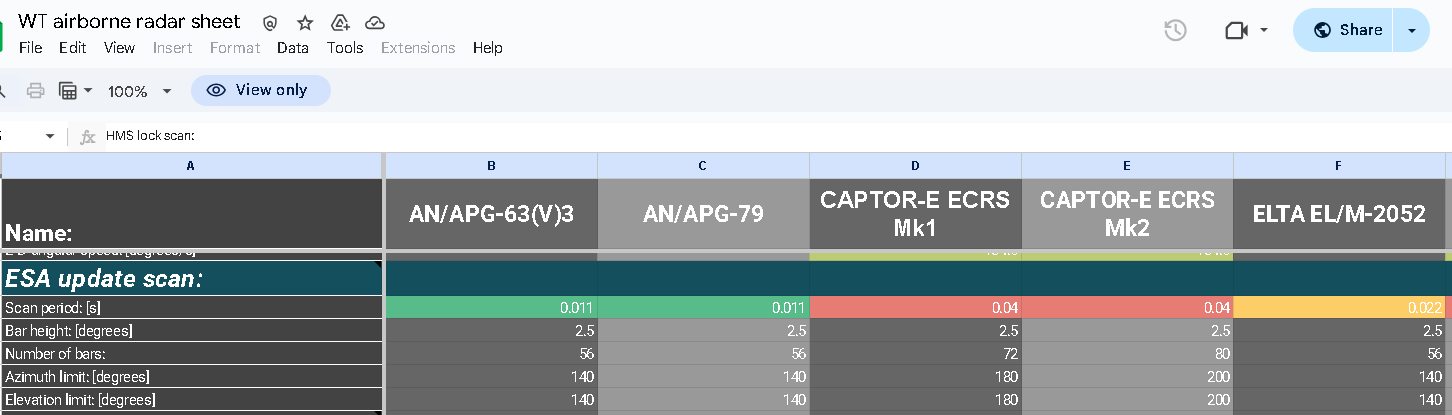Select column D header
This screenshot has width=1452, height=415.
[x=915, y=166]
